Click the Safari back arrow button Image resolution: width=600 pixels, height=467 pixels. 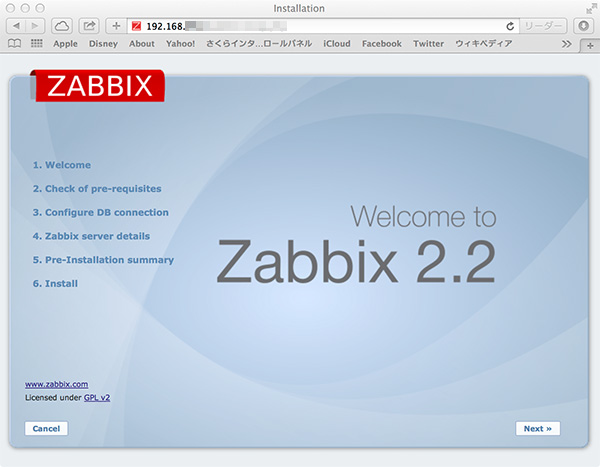pos(16,25)
